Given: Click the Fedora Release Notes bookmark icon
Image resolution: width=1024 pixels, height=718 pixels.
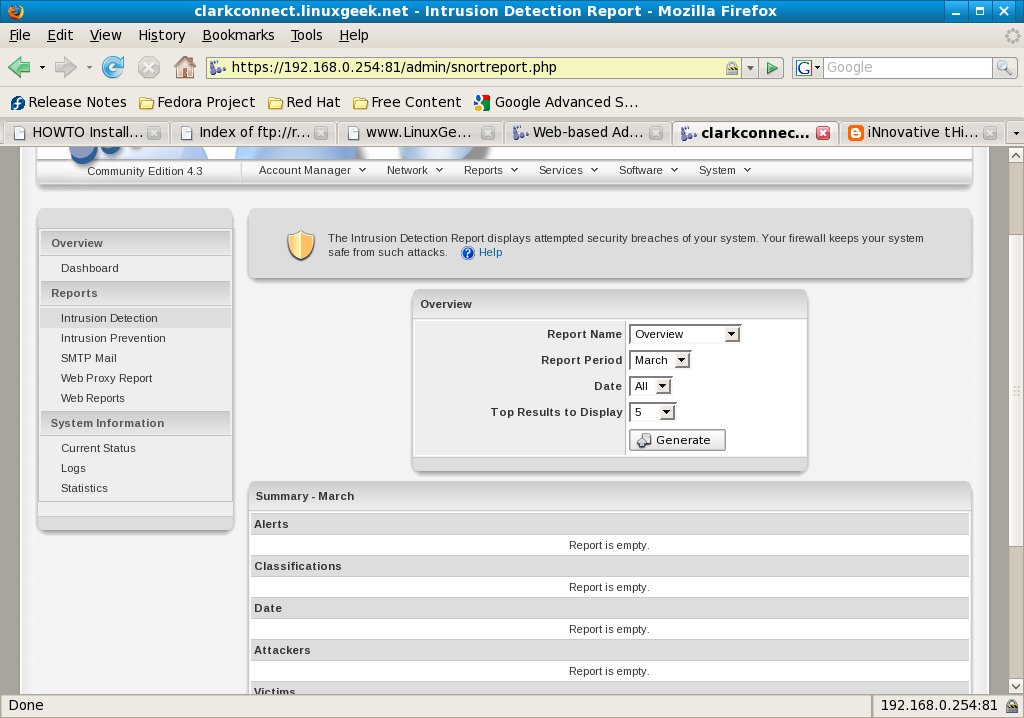Looking at the screenshot, I should (x=18, y=103).
